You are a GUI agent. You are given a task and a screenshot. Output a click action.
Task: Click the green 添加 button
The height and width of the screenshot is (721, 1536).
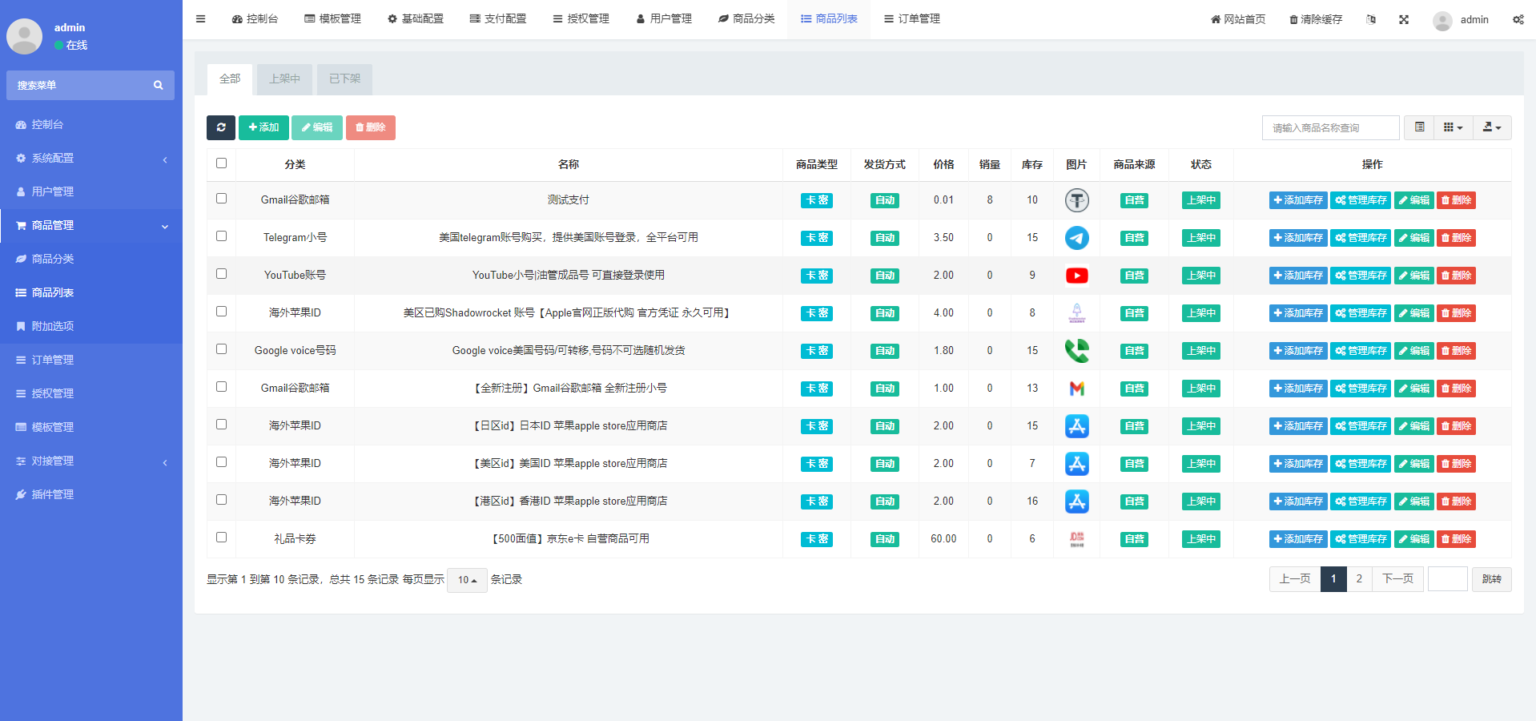(x=264, y=128)
